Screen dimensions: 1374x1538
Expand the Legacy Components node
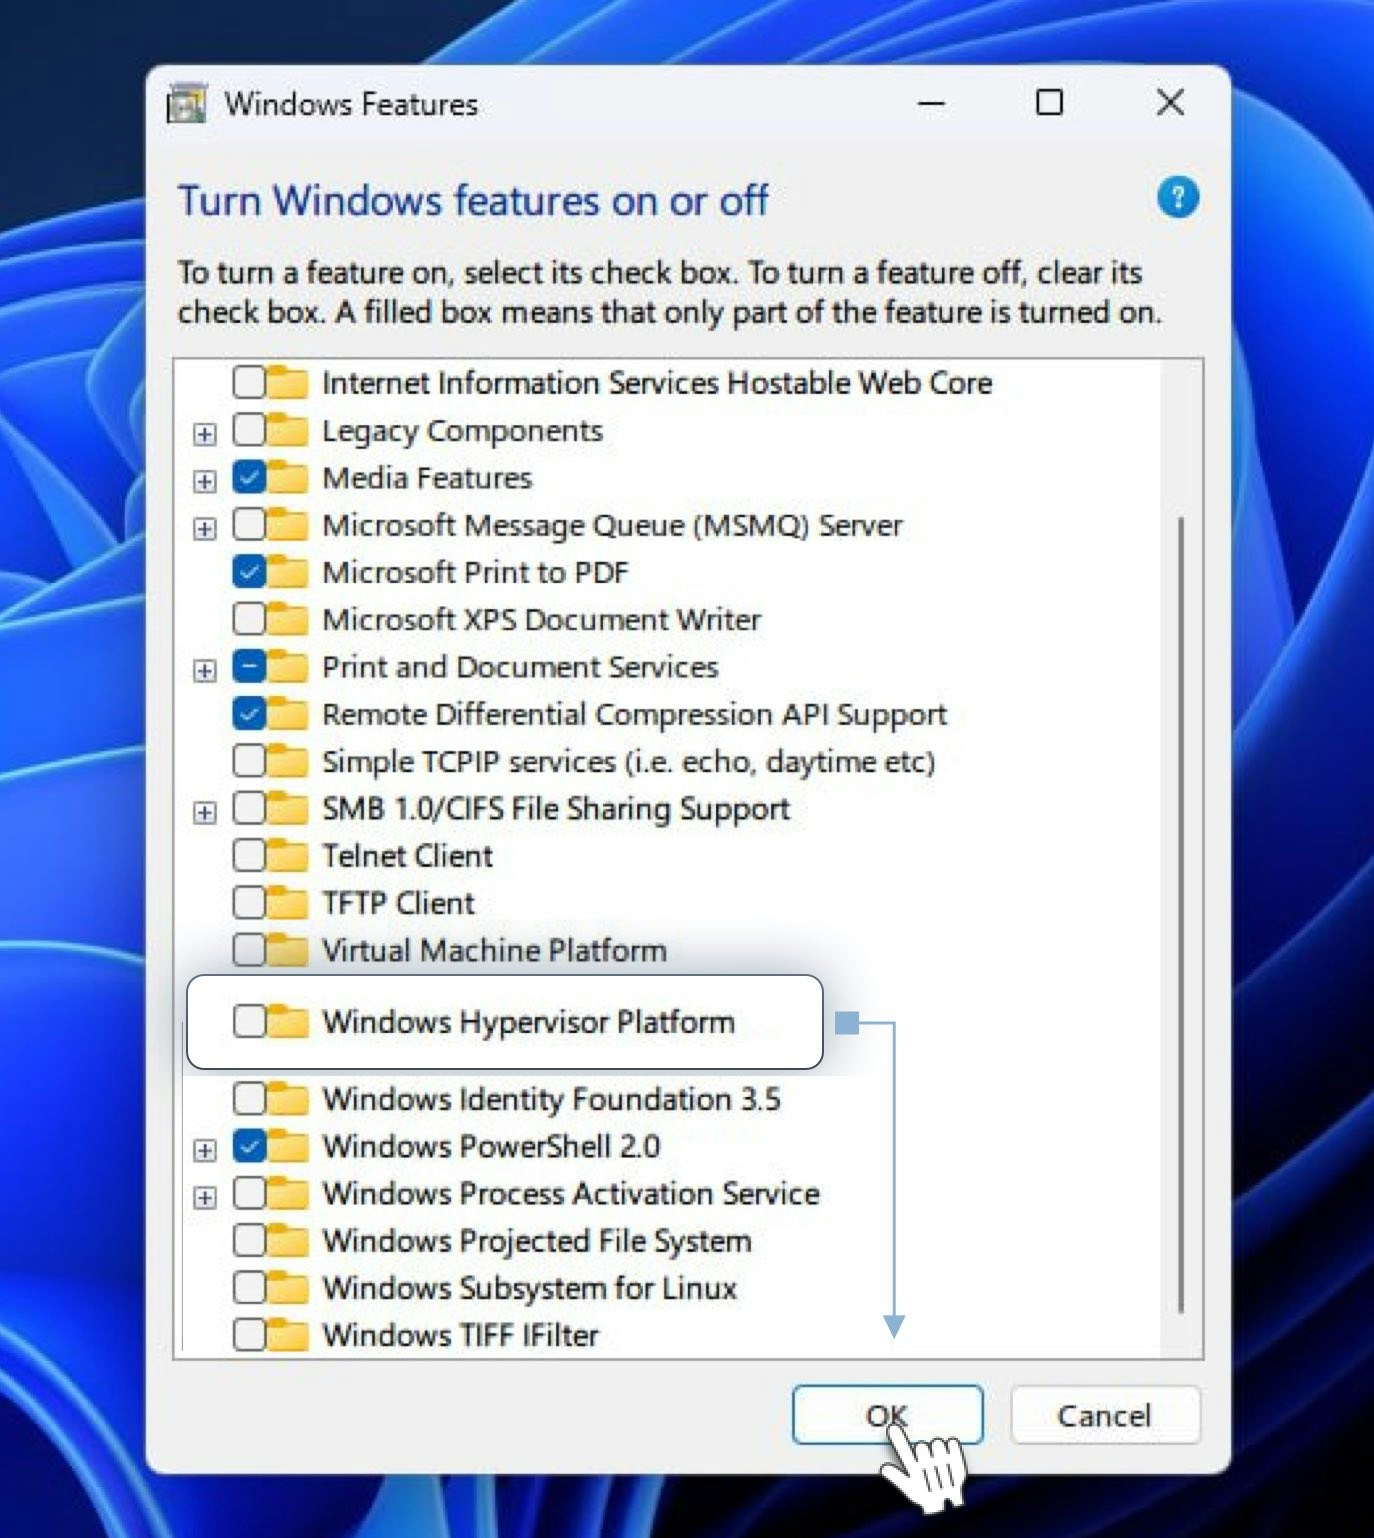coord(204,434)
